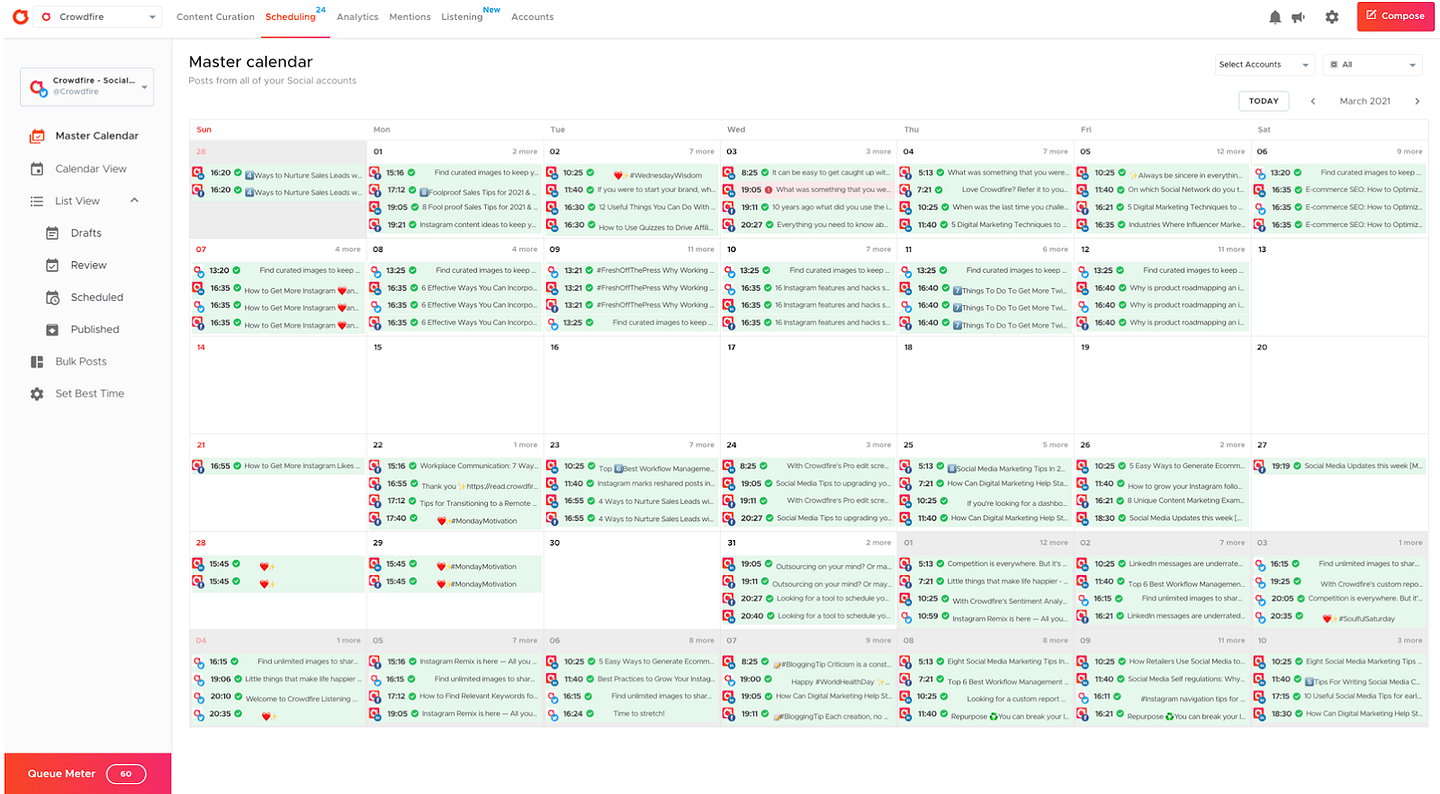Open the megaphone announcements icon
Screen dimensions: 1440x794
[x=1298, y=17]
